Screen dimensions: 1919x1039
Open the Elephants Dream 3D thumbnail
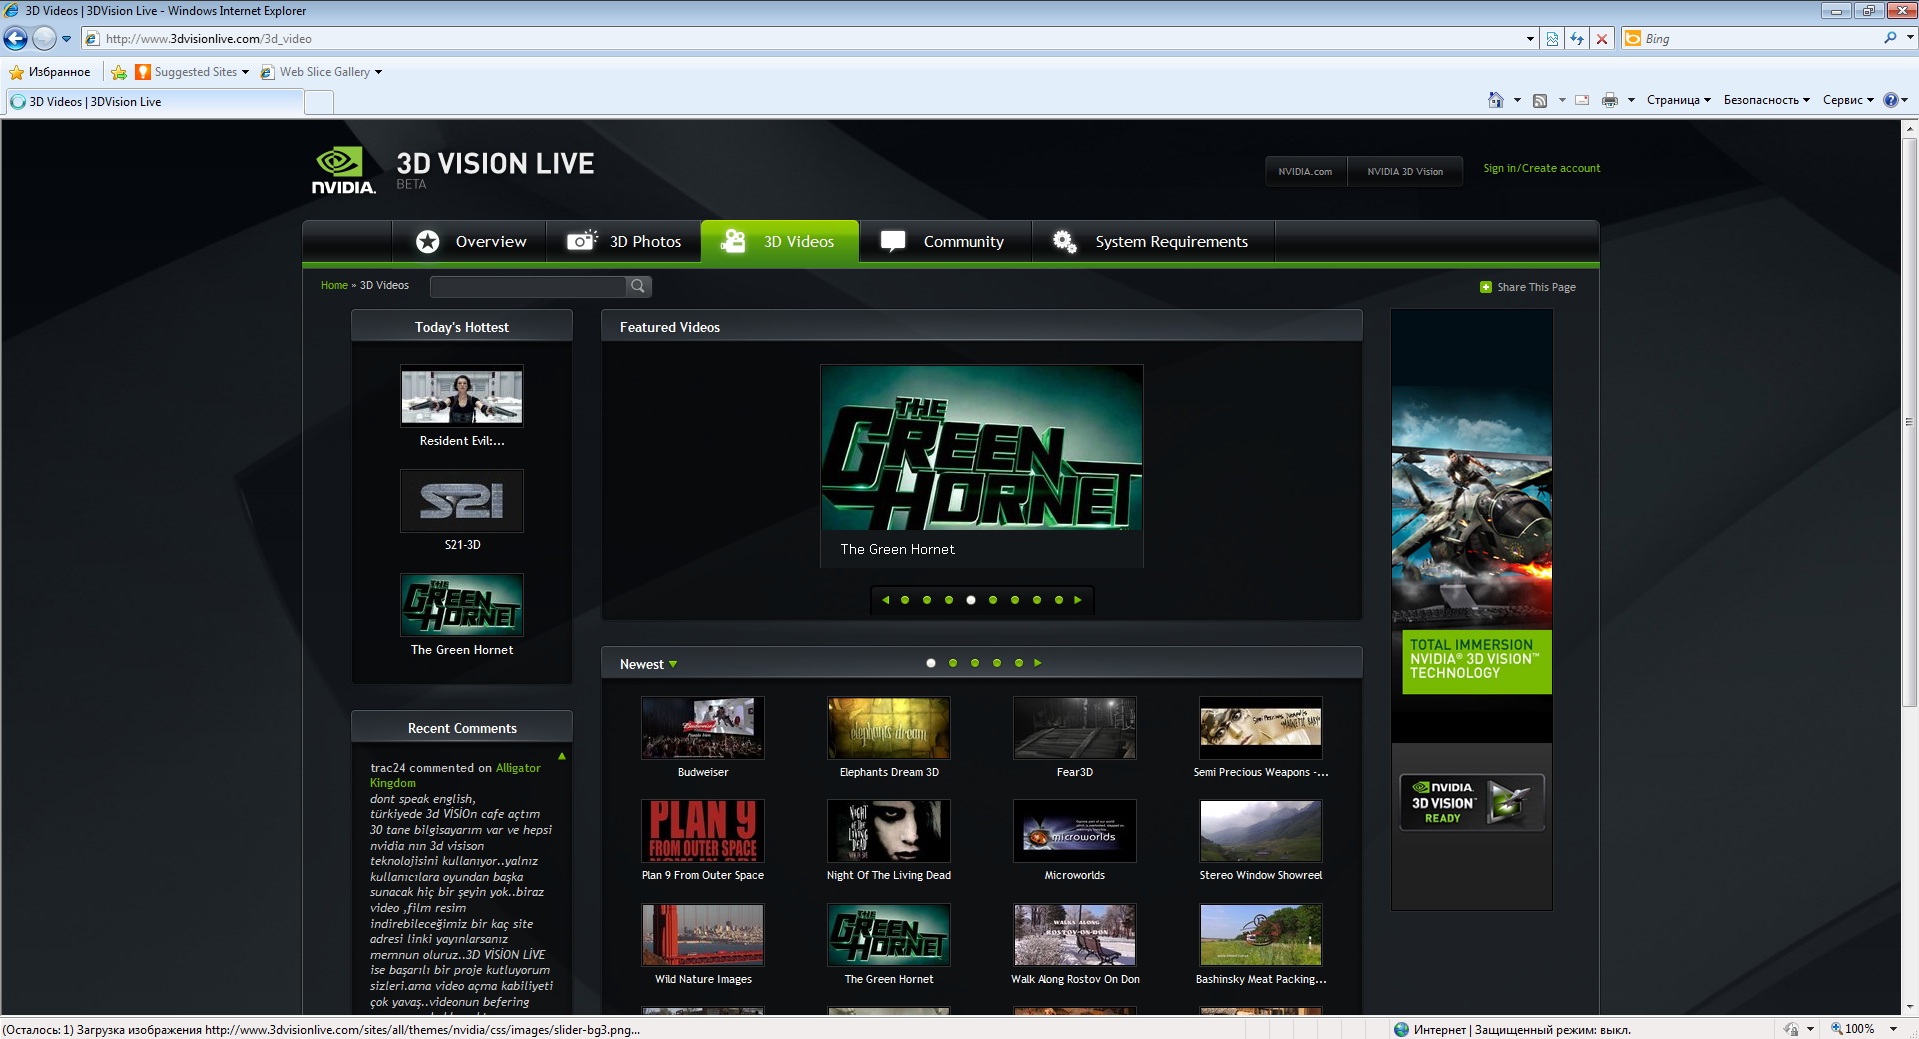[889, 728]
